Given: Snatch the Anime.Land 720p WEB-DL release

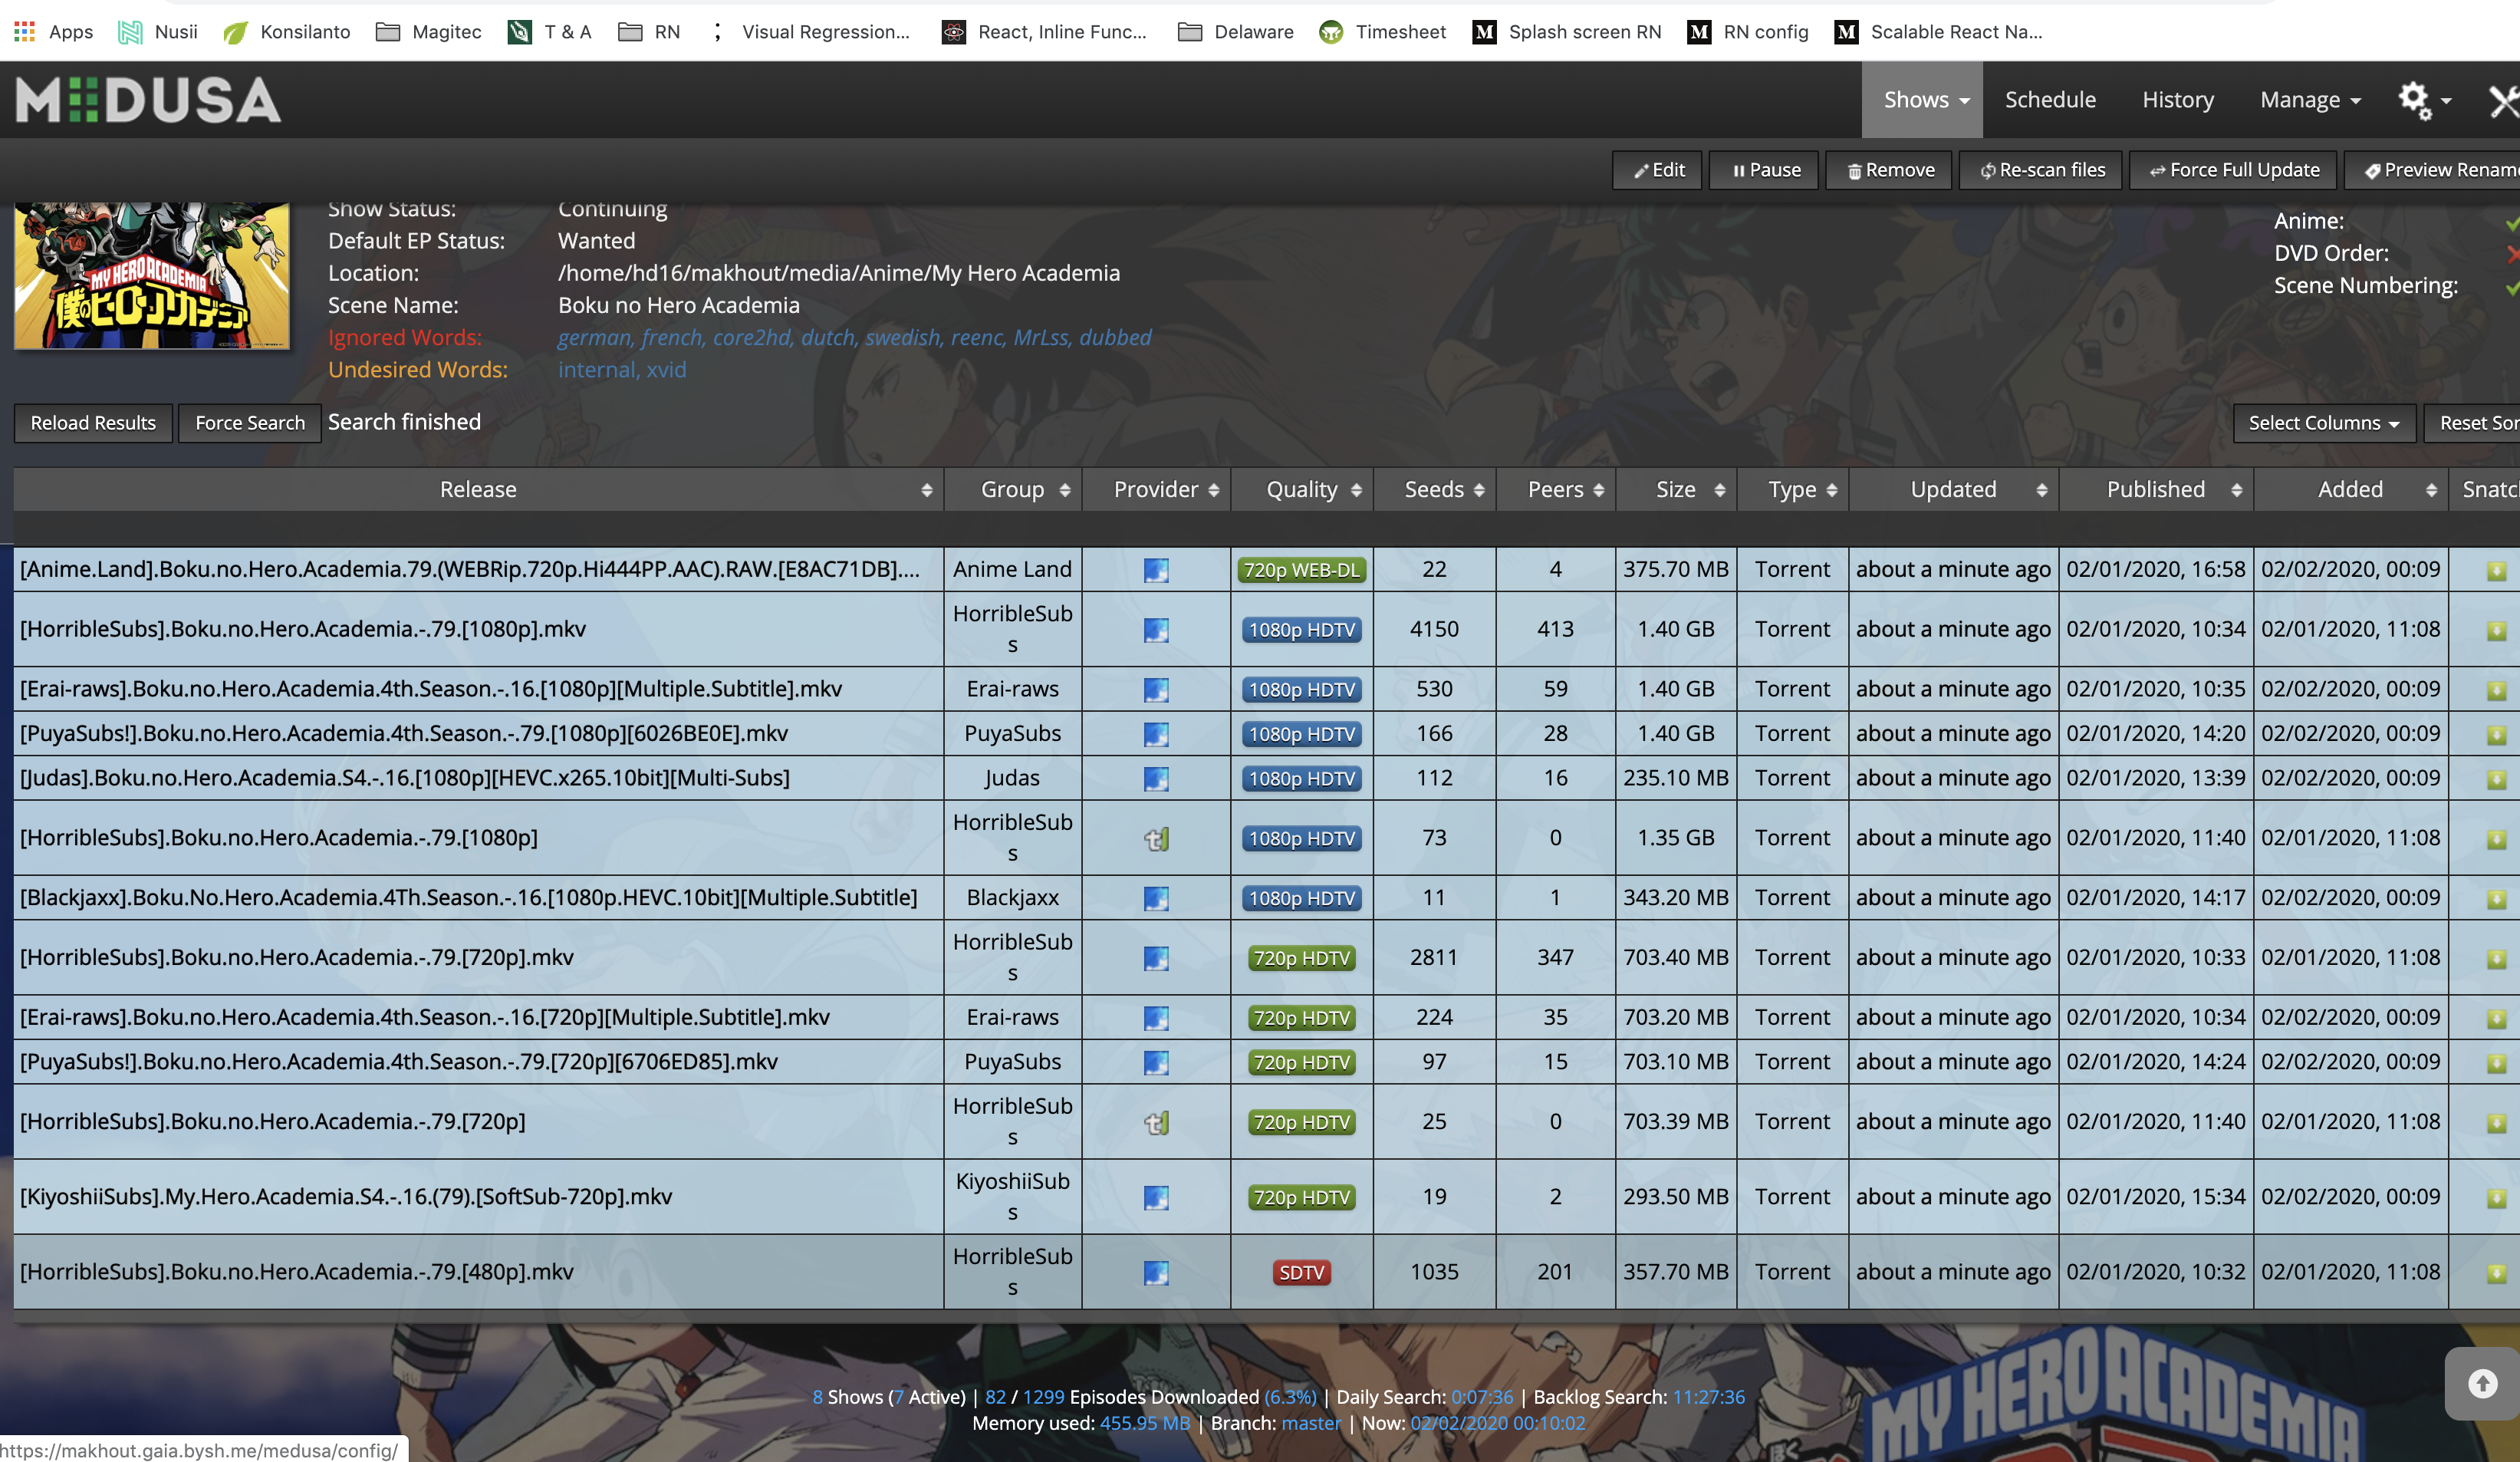Looking at the screenshot, I should pyautogui.click(x=2496, y=570).
